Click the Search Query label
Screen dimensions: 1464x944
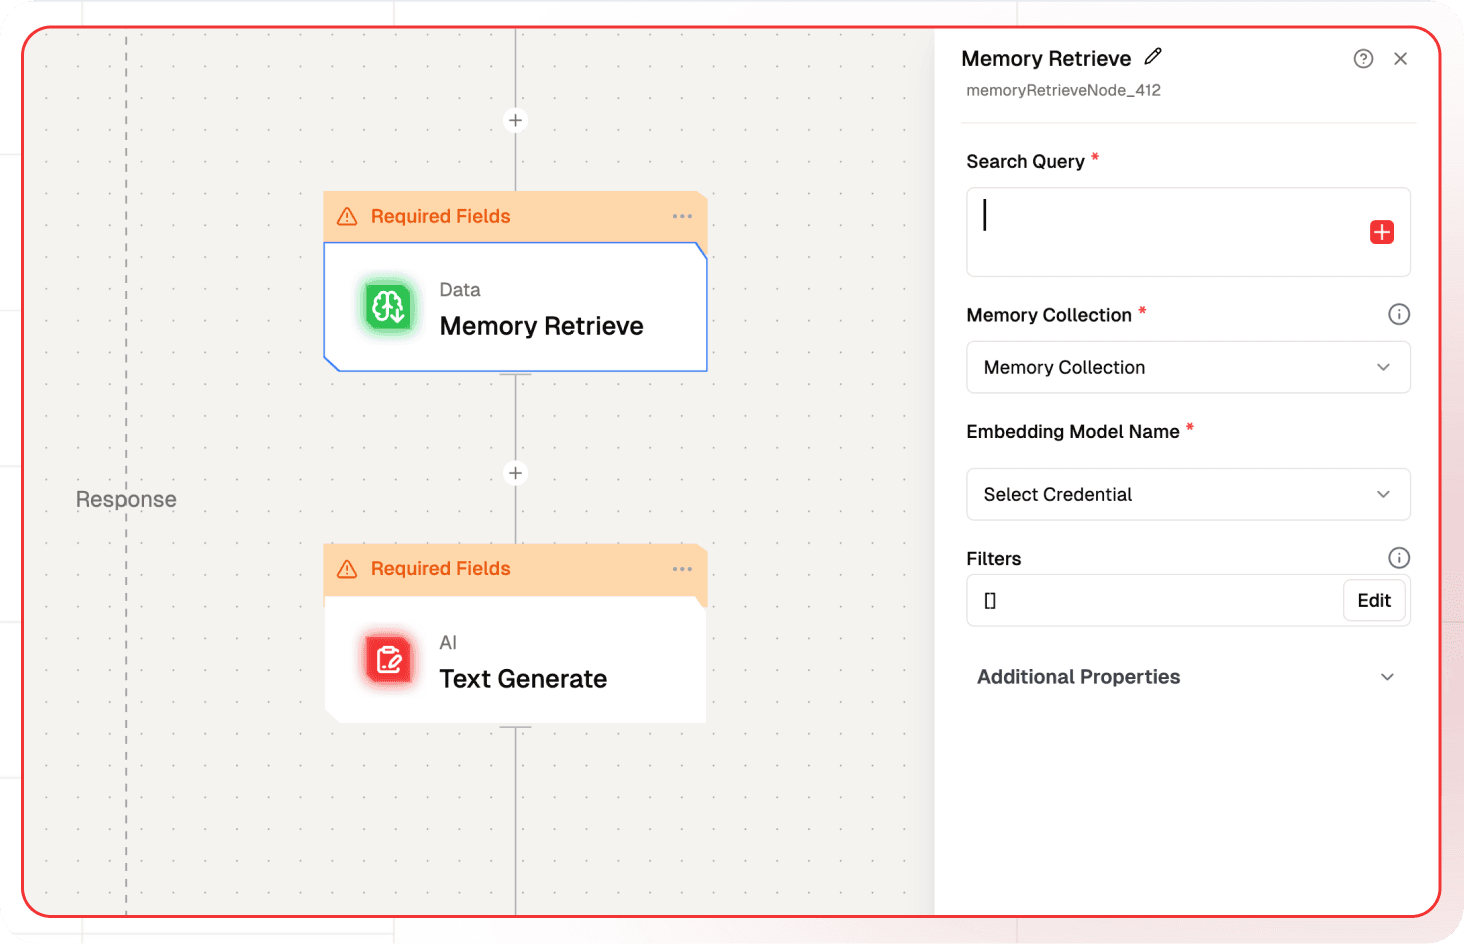tap(1025, 161)
